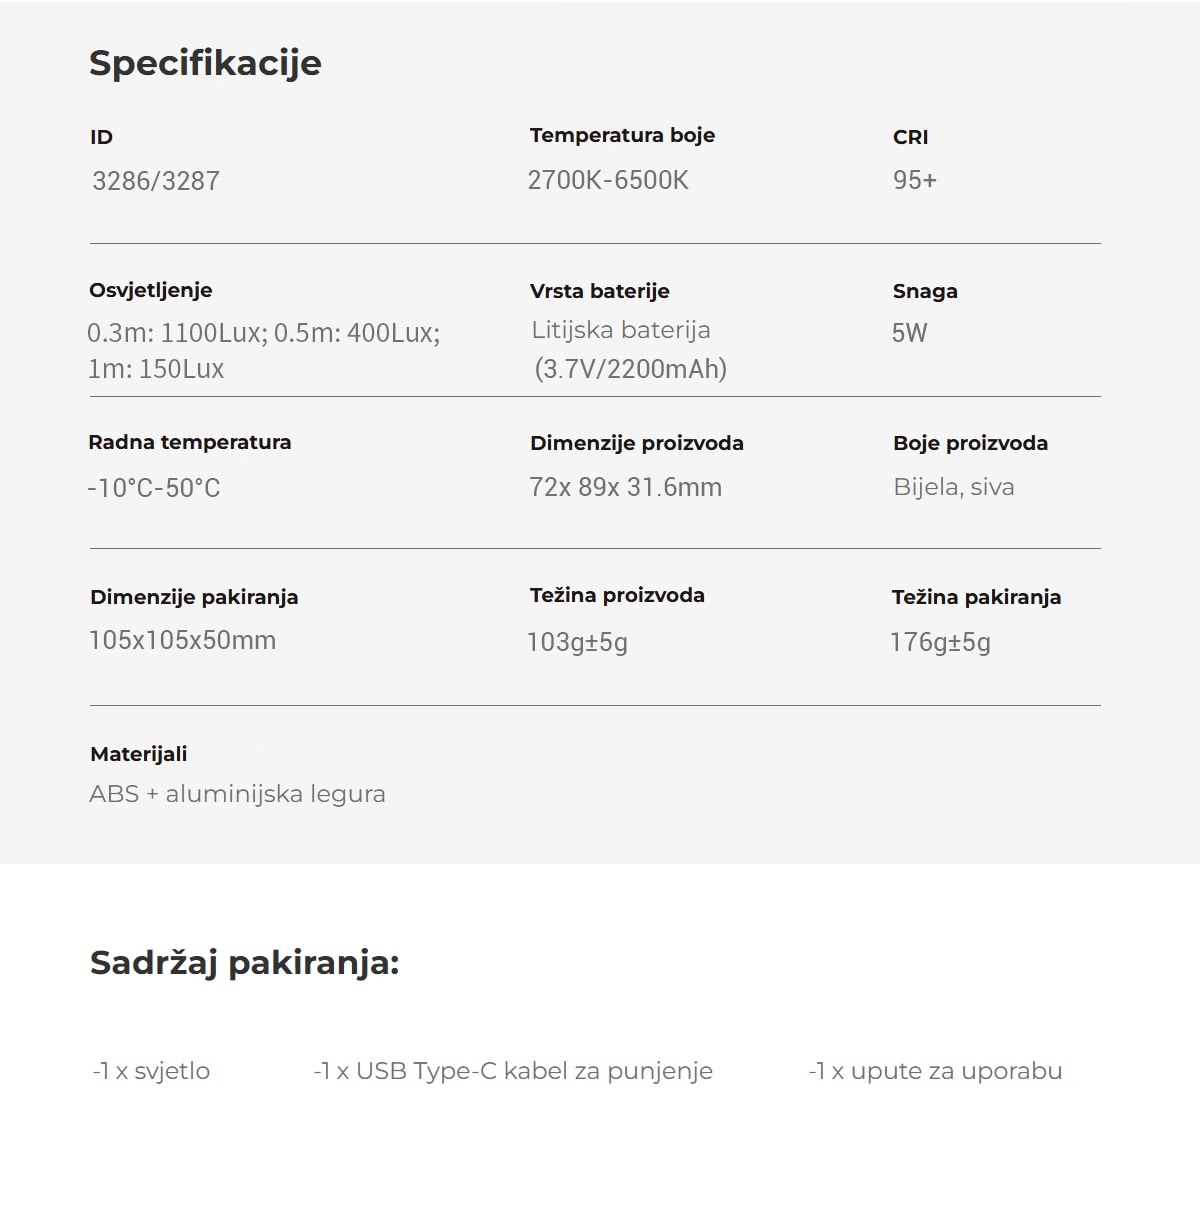This screenshot has height=1210, width=1200.
Task: Click the Sadržaj pakiranja heading
Action: (x=244, y=963)
